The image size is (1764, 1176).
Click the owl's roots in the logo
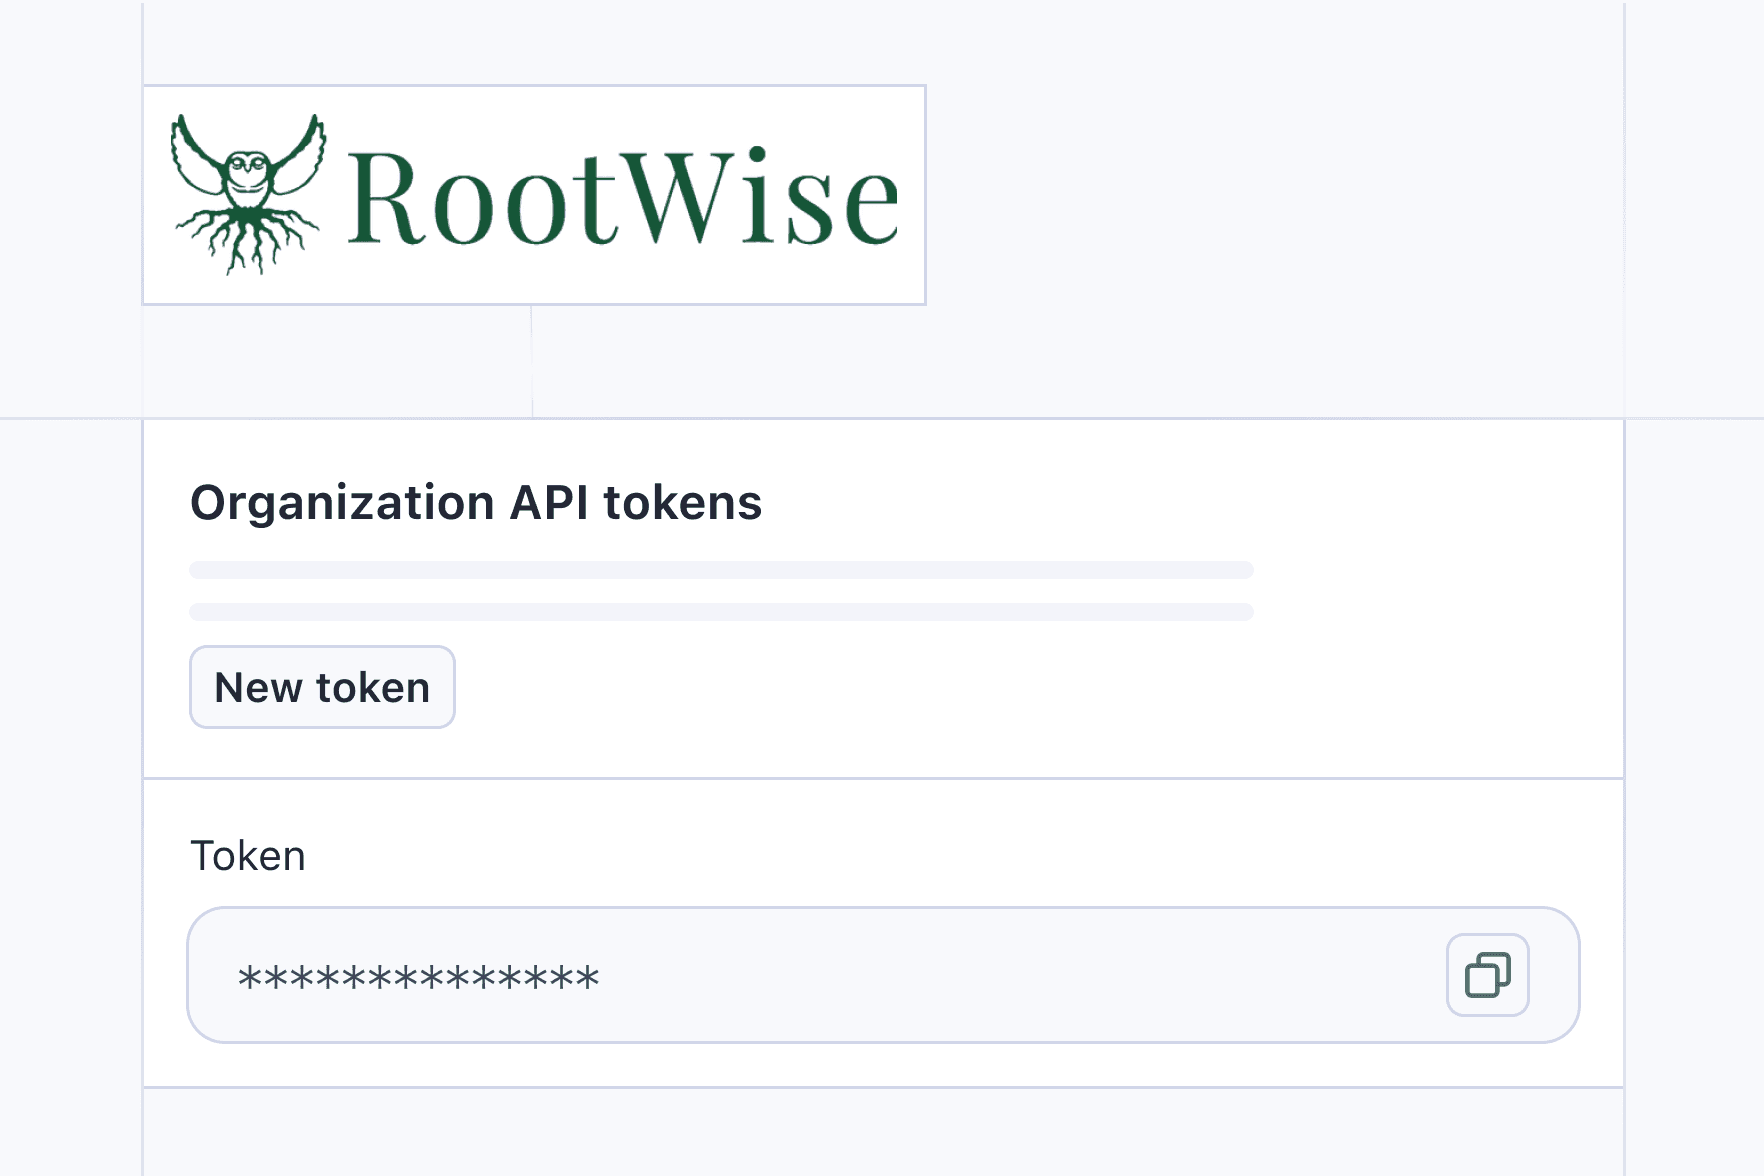coord(247,240)
